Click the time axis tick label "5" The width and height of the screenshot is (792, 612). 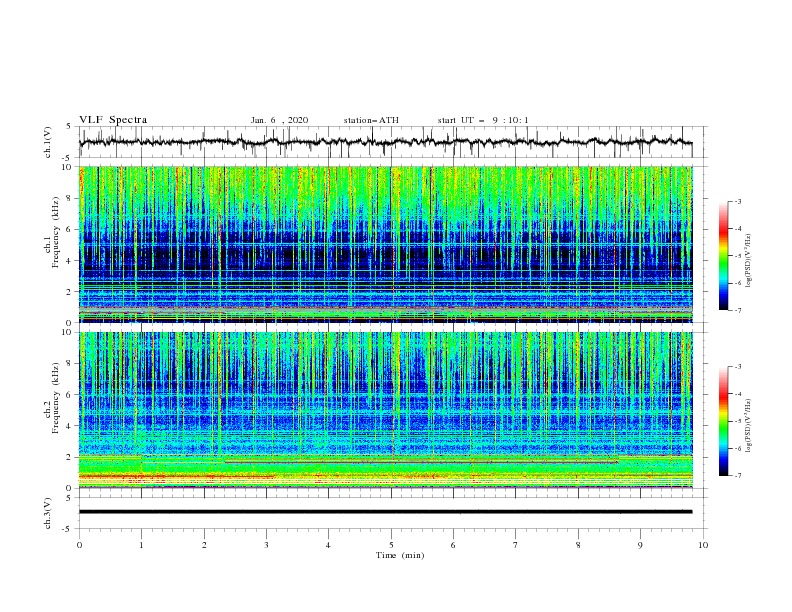coord(391,545)
